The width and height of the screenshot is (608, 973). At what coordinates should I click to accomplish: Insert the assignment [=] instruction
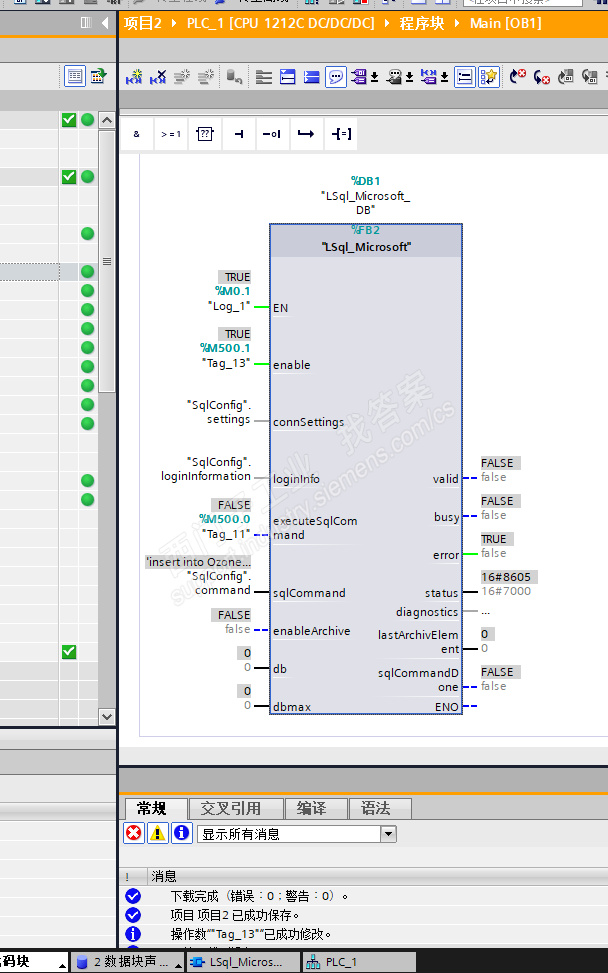[341, 134]
